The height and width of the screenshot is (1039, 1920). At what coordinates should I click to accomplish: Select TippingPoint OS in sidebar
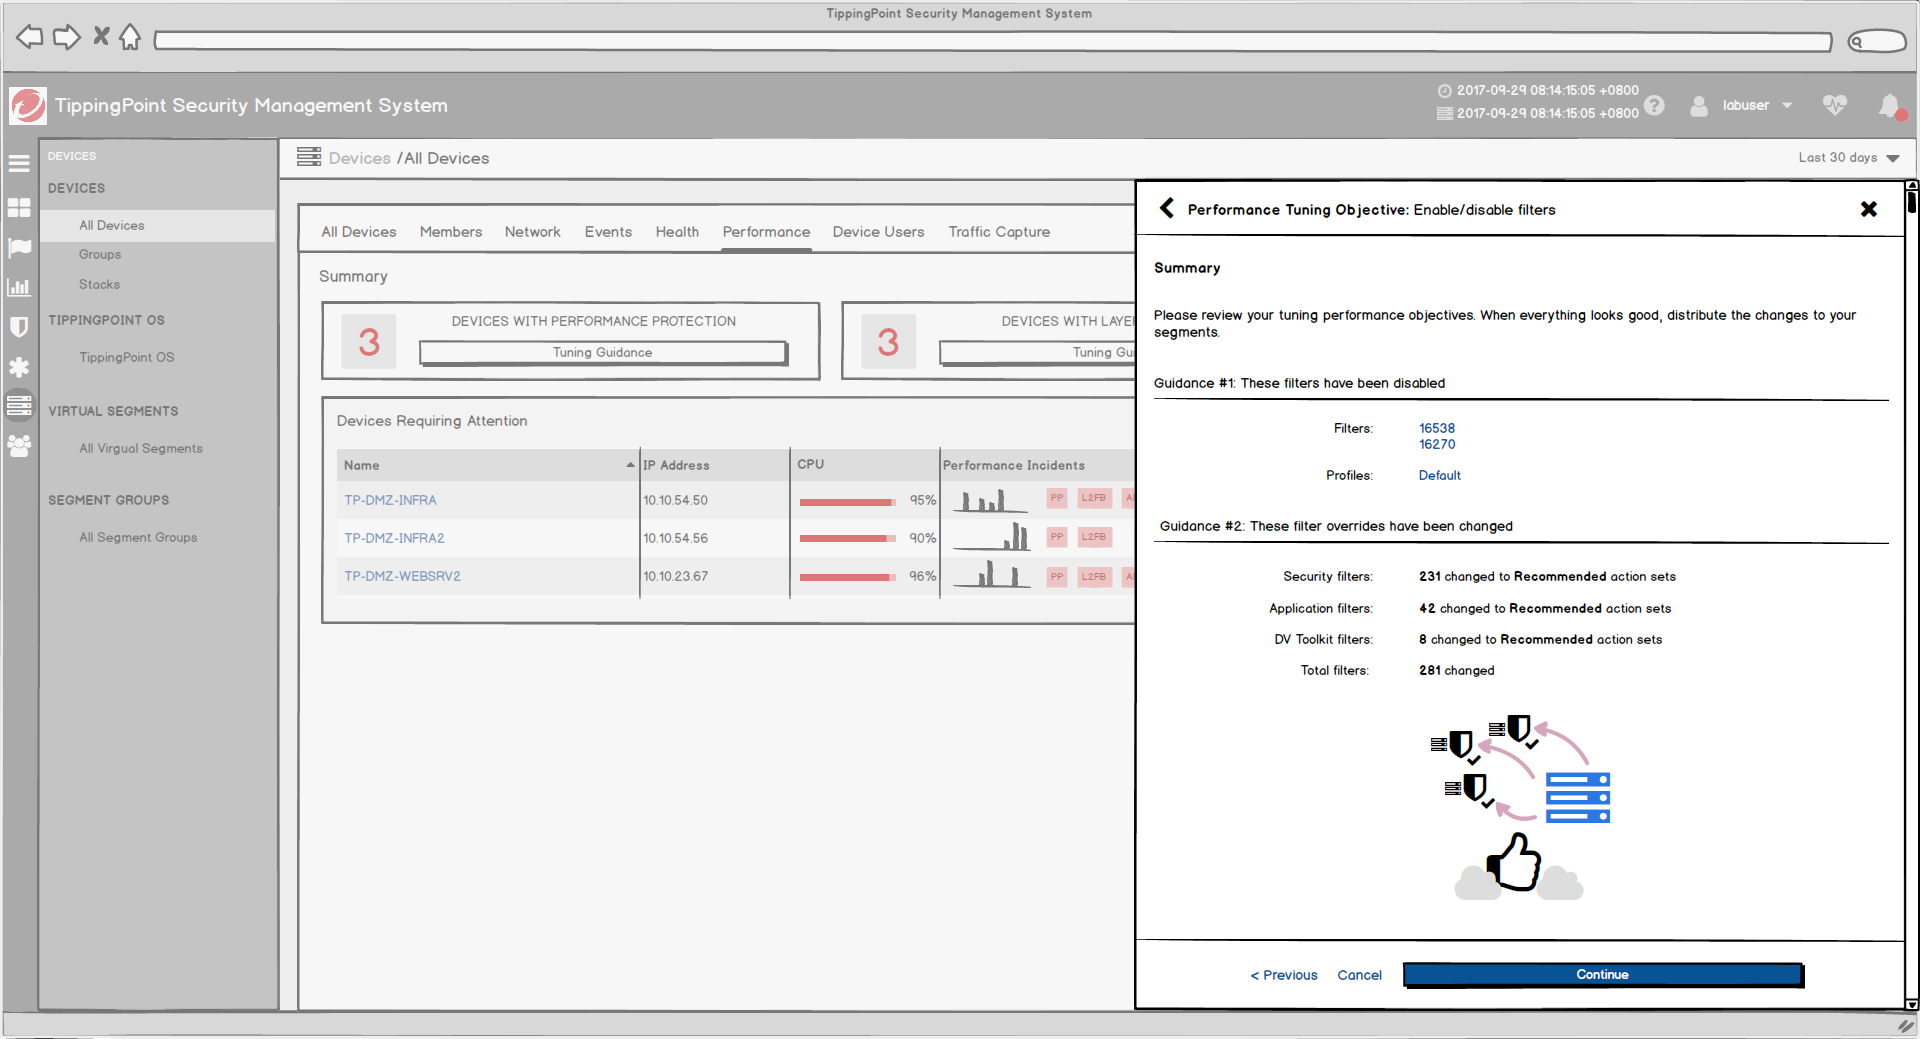point(126,357)
